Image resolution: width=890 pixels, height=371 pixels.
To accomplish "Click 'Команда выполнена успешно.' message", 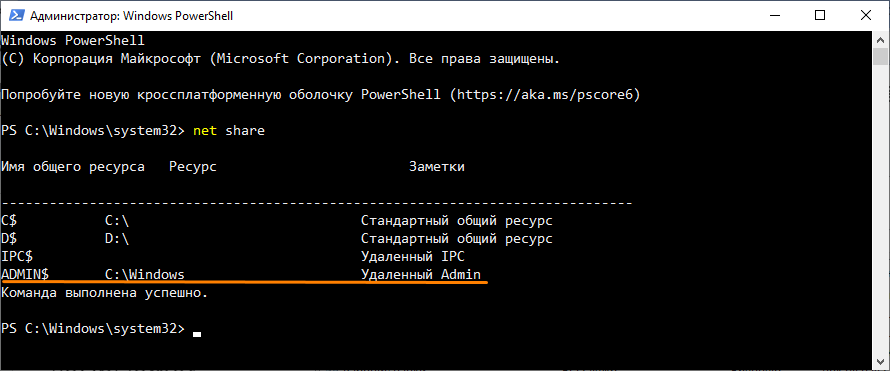I will click(105, 293).
